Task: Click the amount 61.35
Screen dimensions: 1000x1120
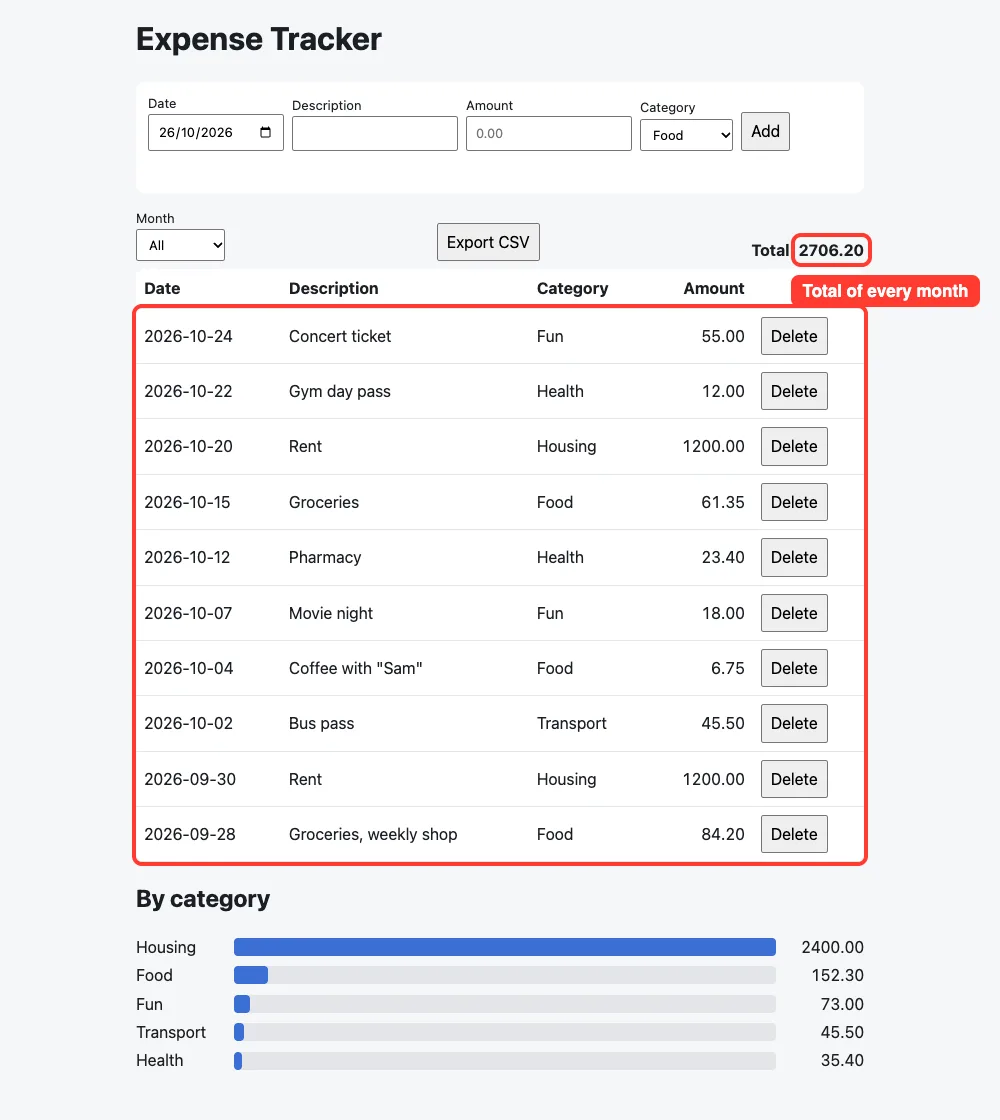Action: click(722, 502)
